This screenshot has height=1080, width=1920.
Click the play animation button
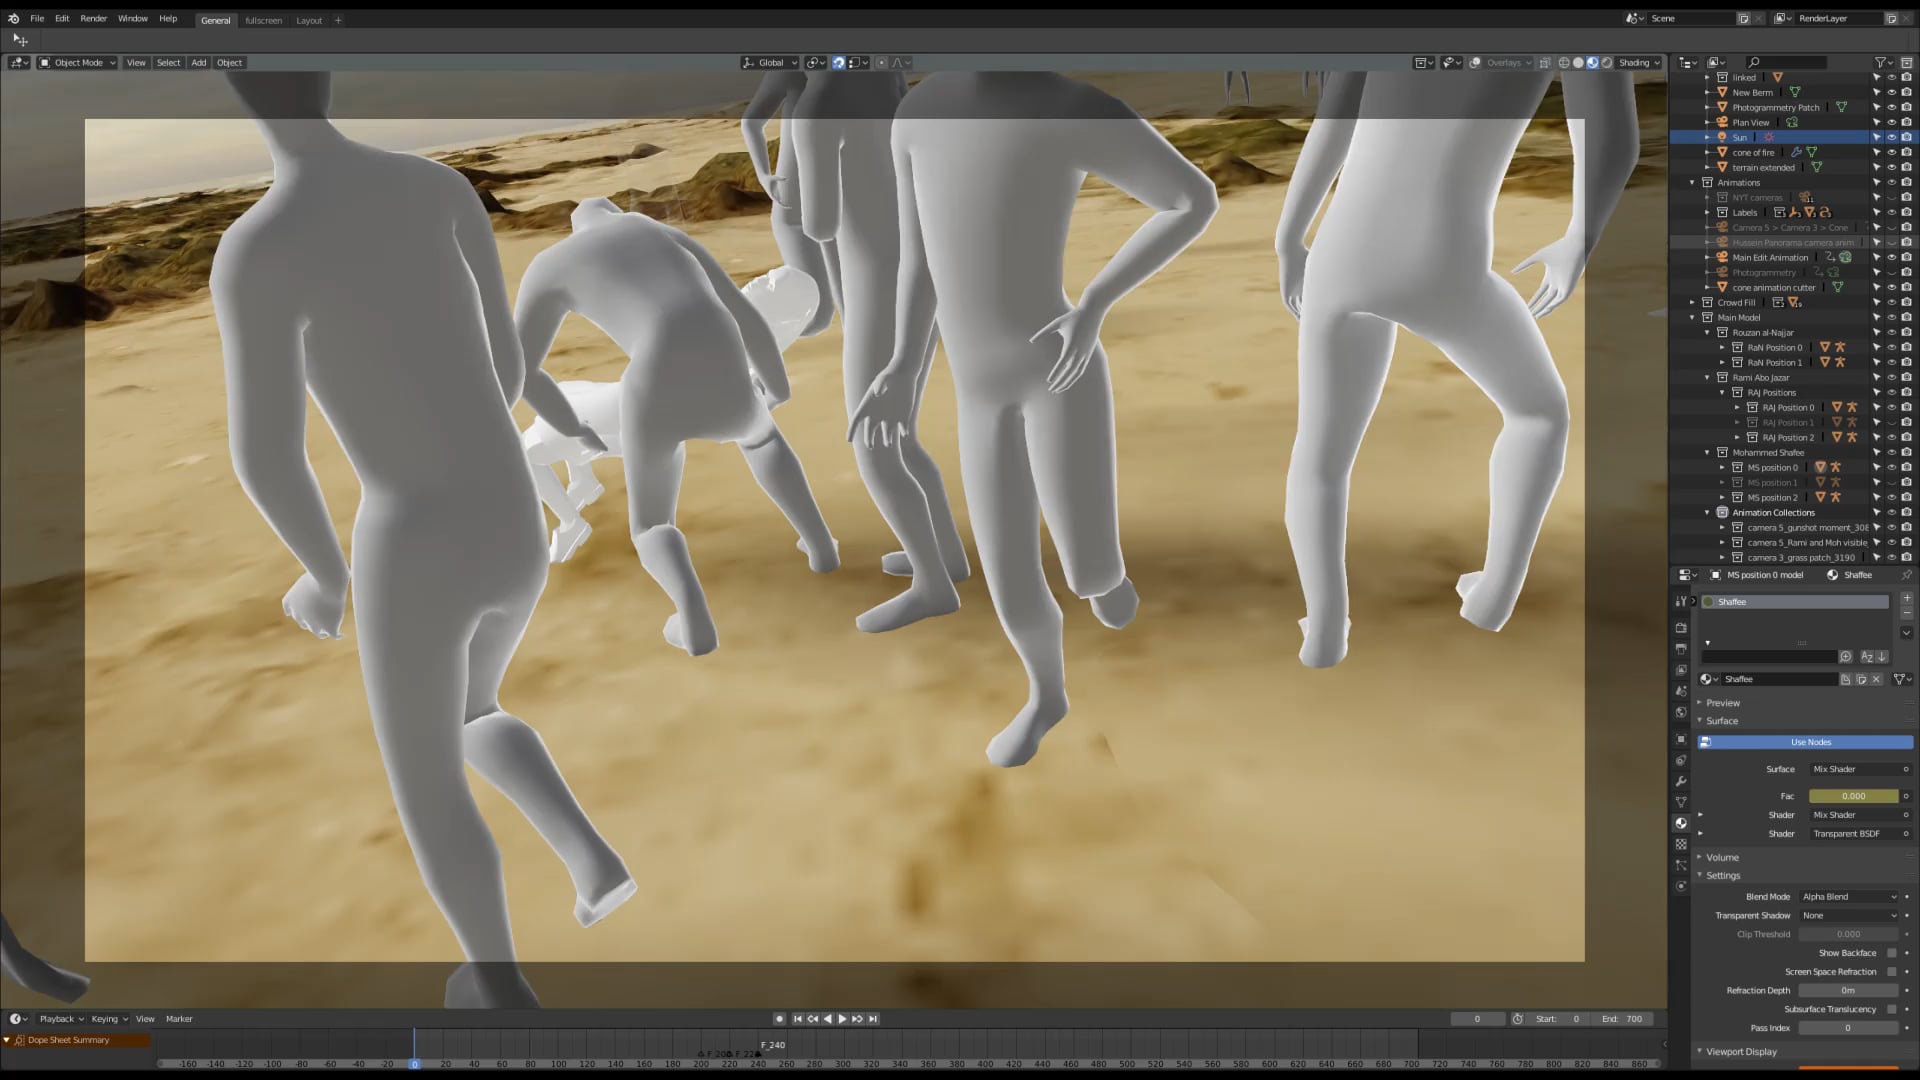coord(842,1019)
